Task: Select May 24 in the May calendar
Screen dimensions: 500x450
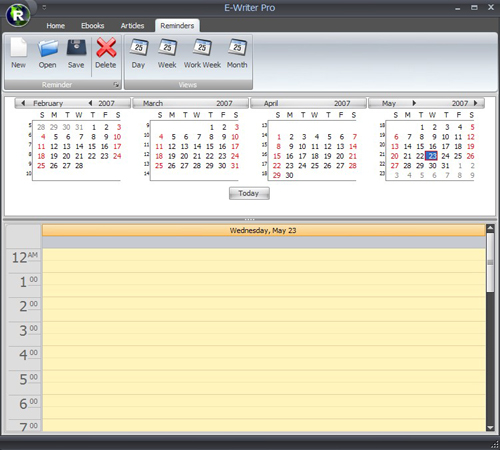Action: [445, 156]
